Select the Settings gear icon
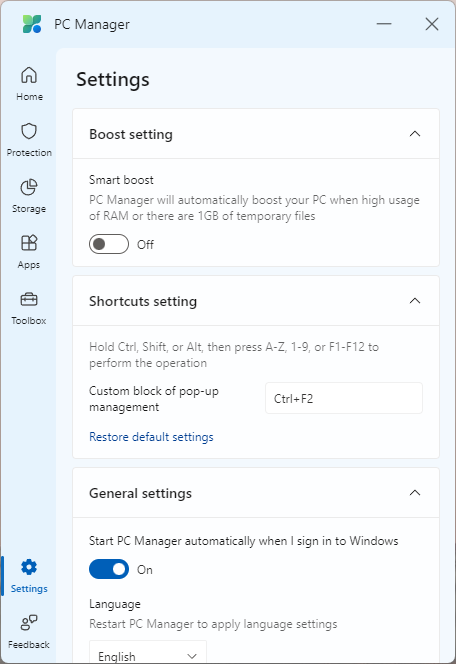The height and width of the screenshot is (664, 456). tap(29, 567)
